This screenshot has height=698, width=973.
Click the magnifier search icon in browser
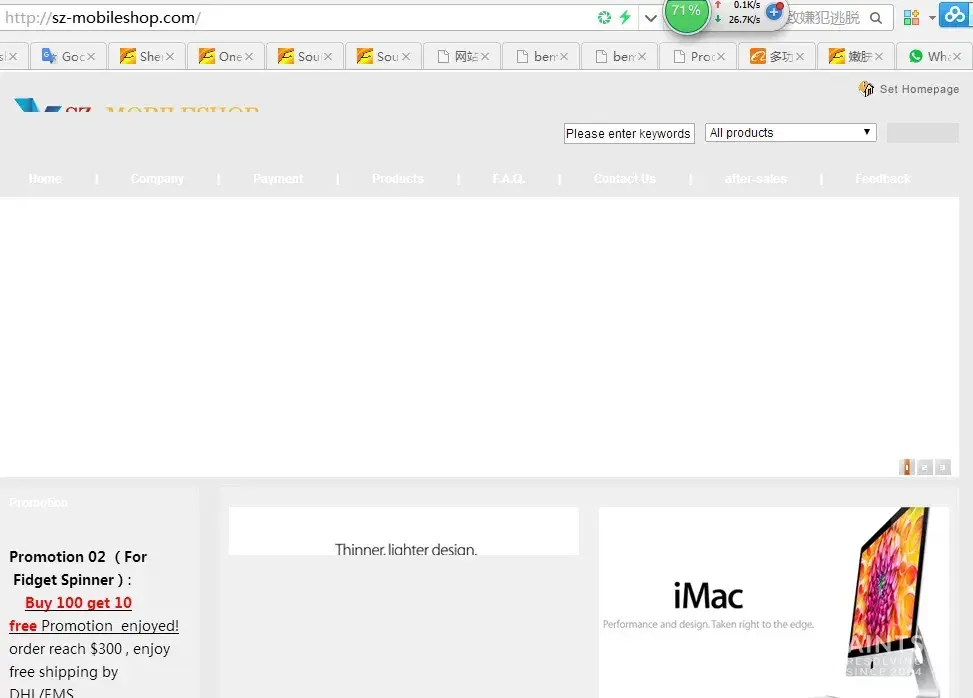(x=876, y=18)
